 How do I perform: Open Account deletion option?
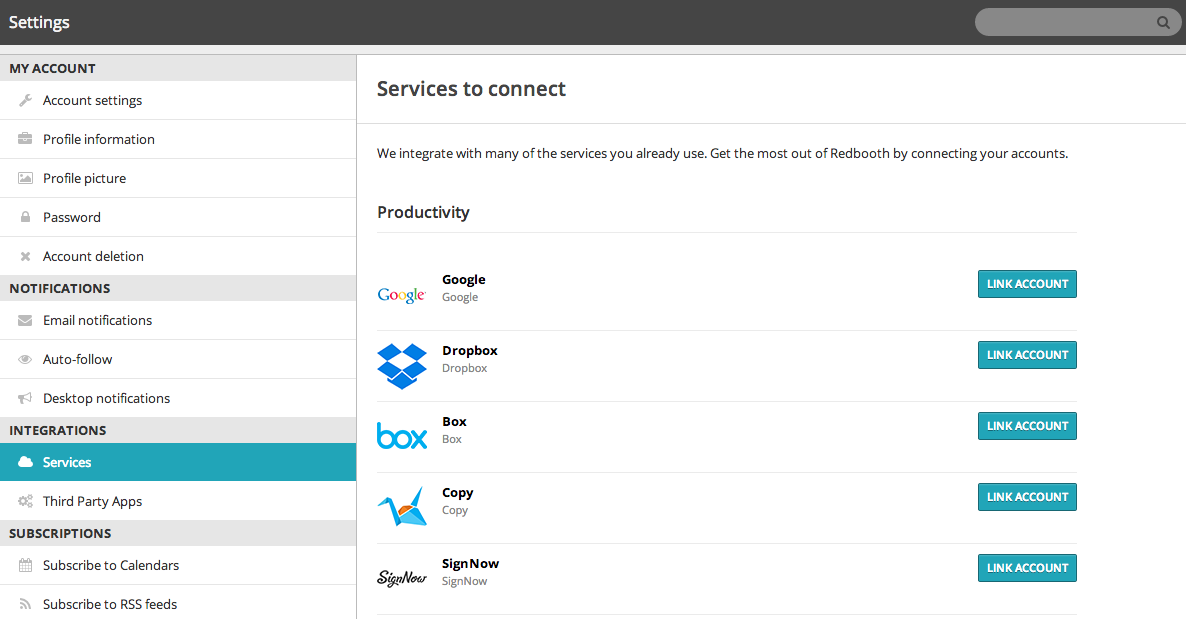point(93,256)
